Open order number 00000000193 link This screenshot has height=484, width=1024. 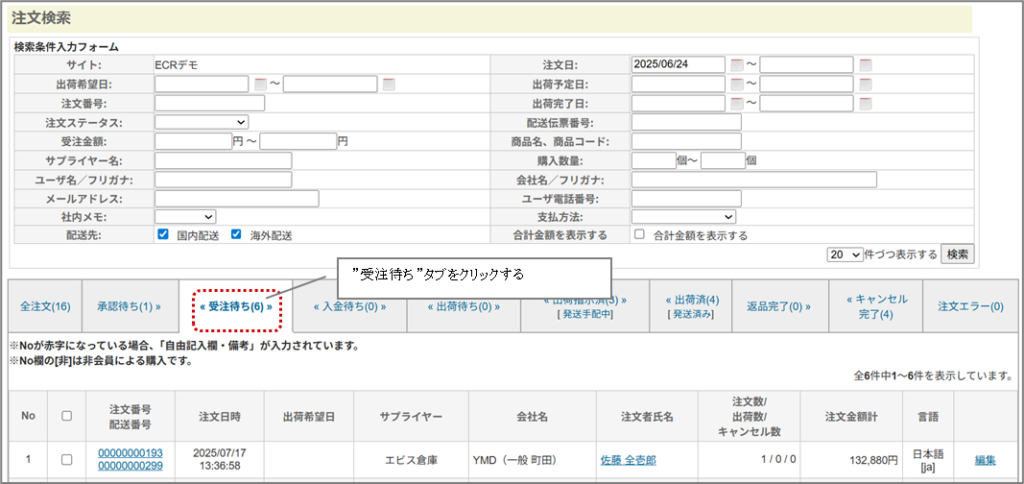130,453
